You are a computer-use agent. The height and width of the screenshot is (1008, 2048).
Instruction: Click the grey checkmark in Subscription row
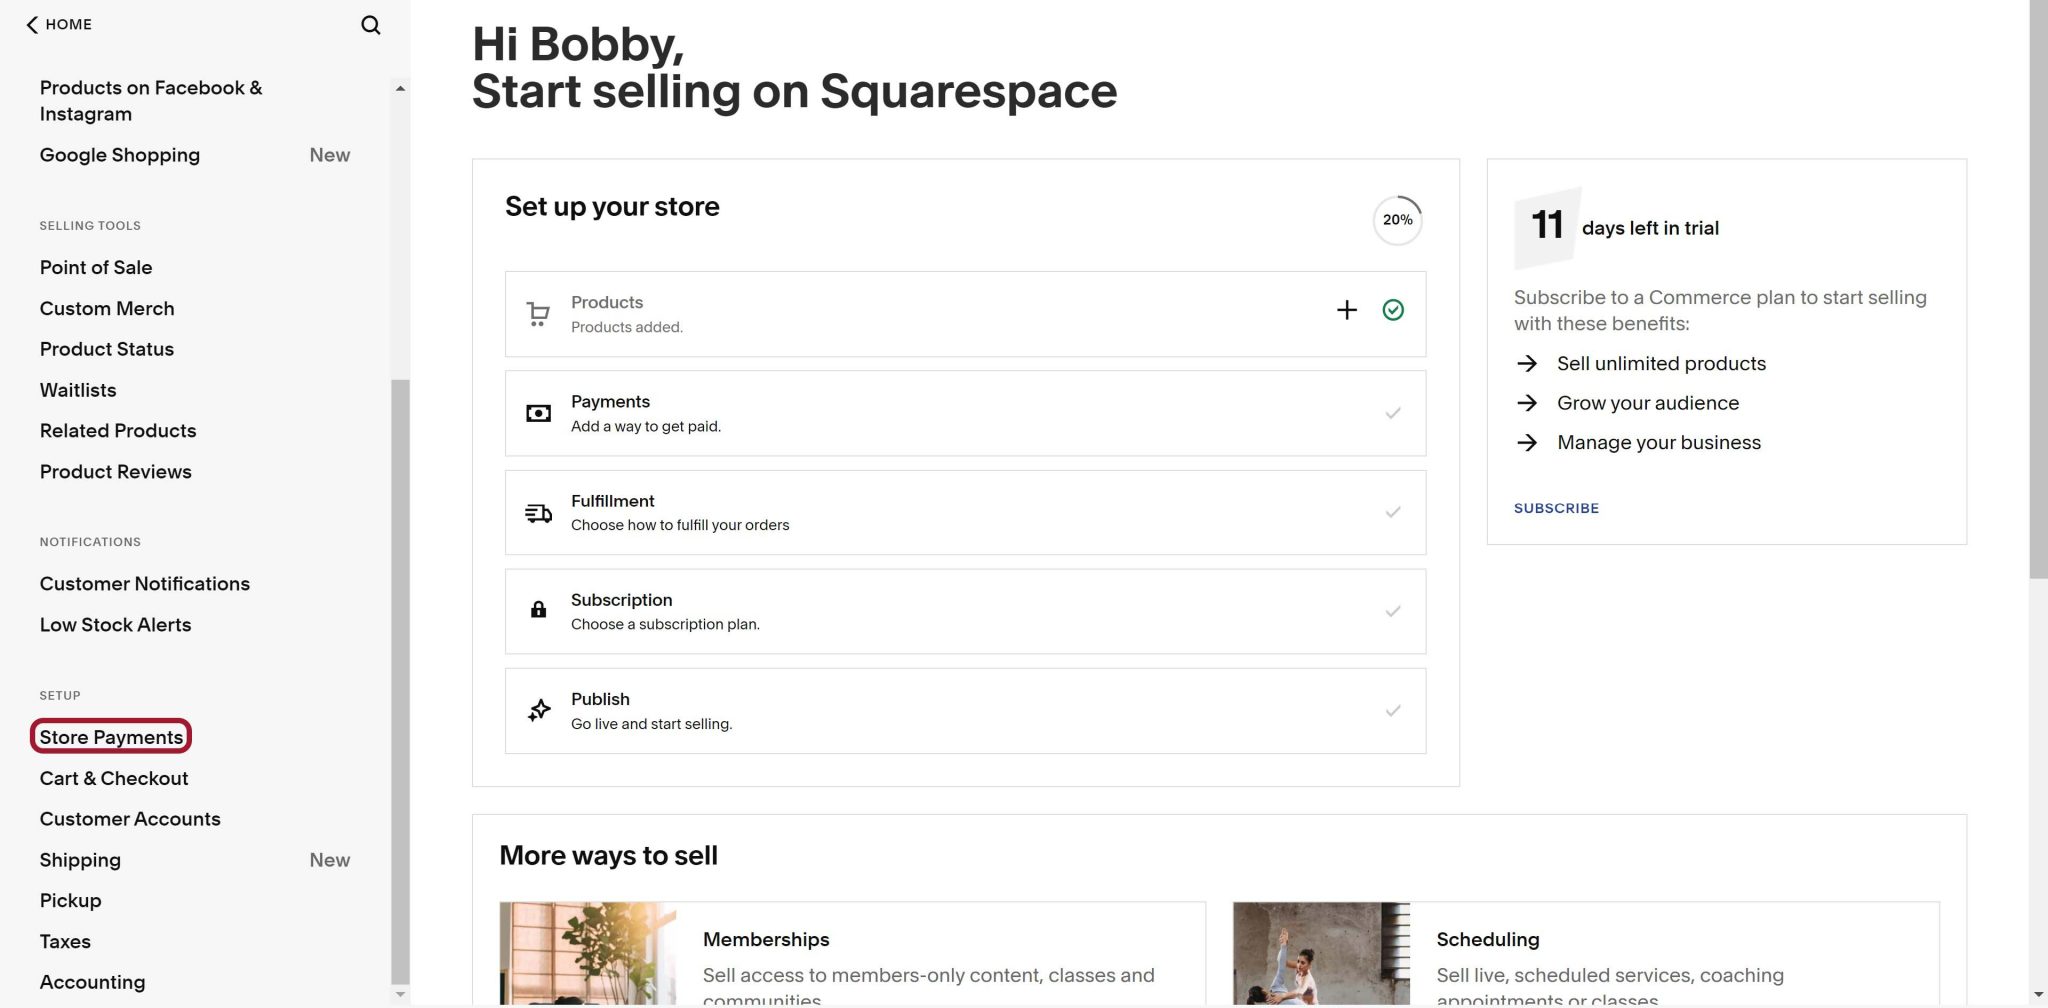coord(1393,611)
